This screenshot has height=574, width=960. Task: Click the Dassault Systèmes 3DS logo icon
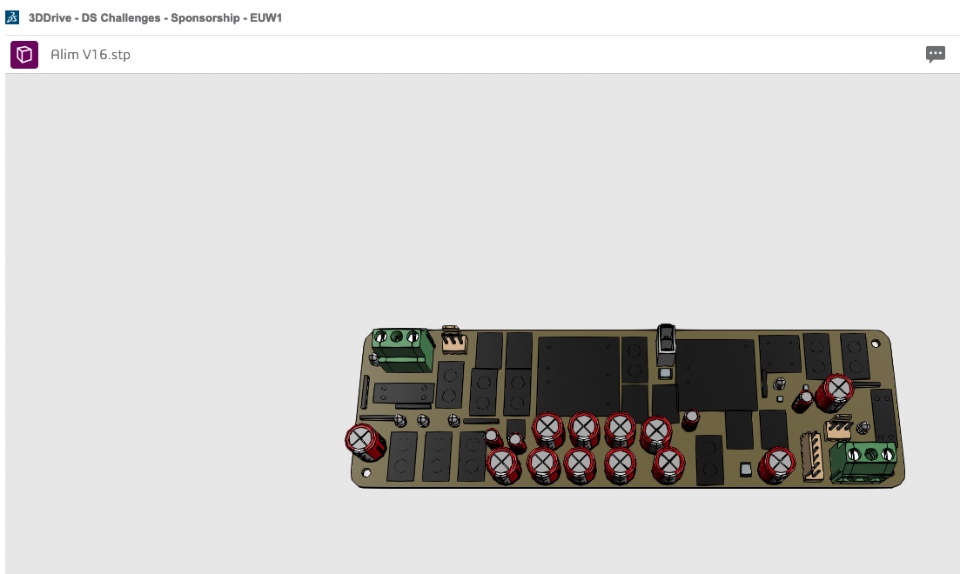coord(12,17)
